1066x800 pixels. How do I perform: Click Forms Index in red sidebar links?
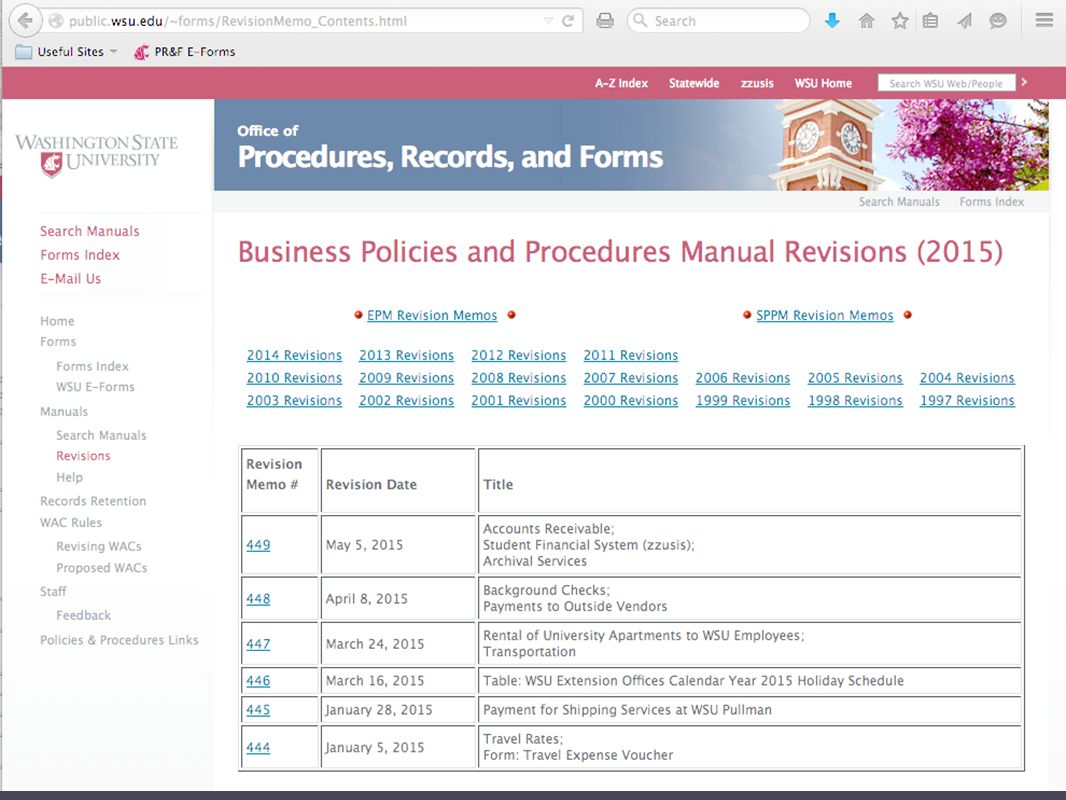[80, 255]
